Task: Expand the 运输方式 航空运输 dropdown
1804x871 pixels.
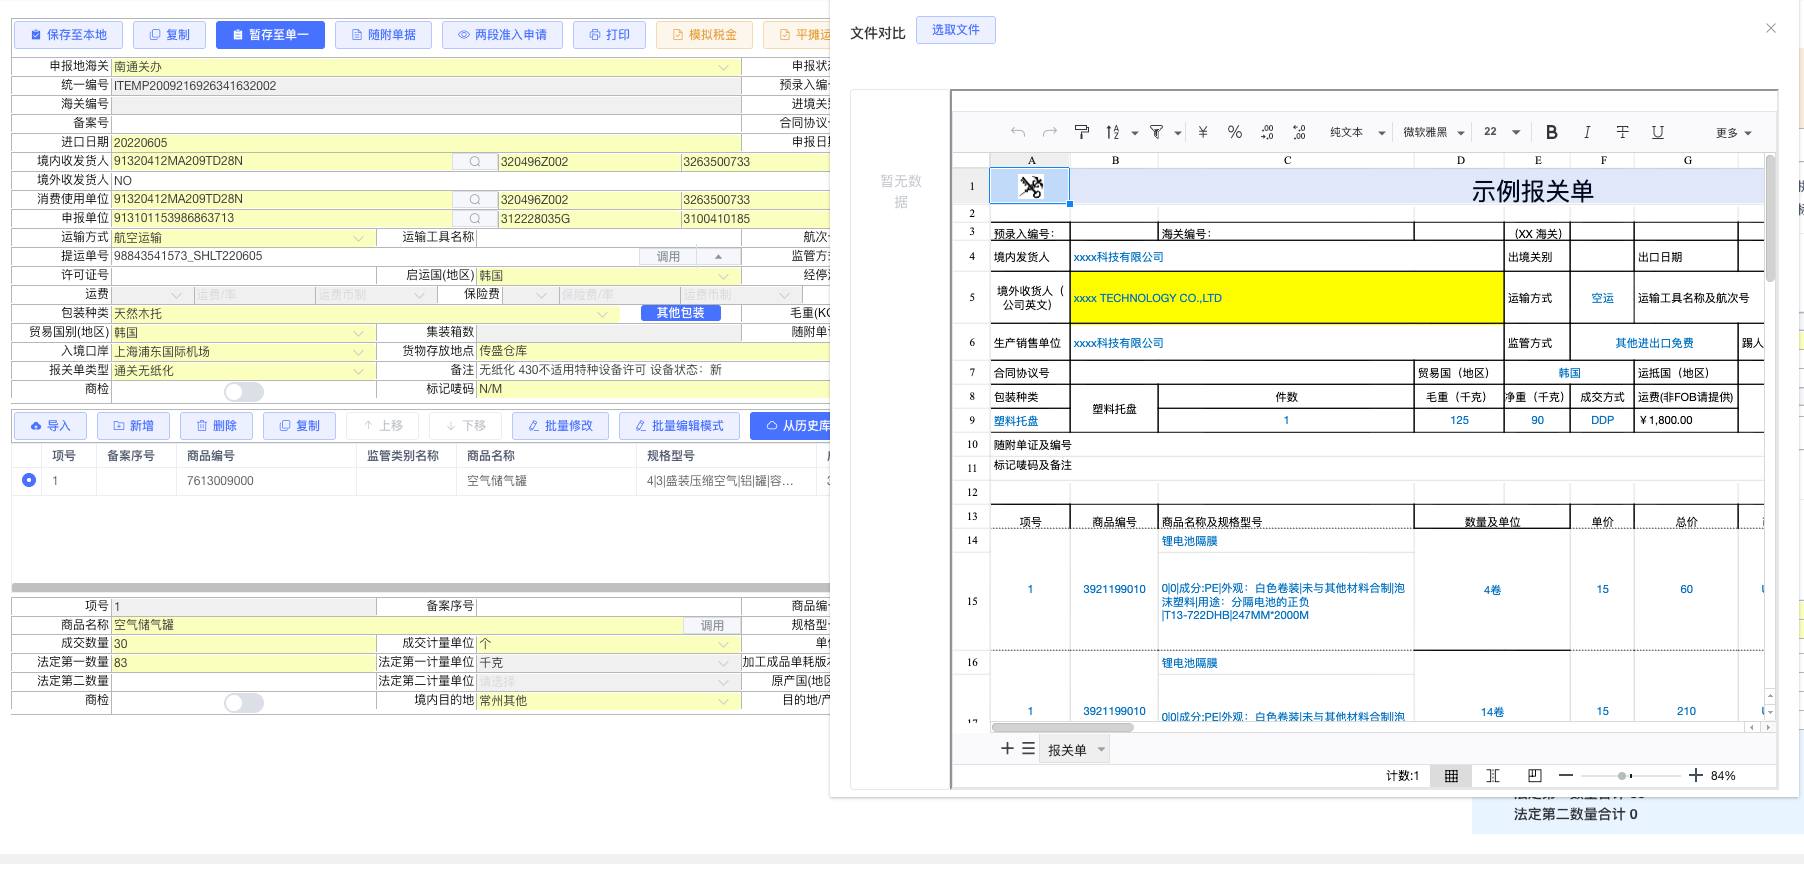Action: [359, 238]
